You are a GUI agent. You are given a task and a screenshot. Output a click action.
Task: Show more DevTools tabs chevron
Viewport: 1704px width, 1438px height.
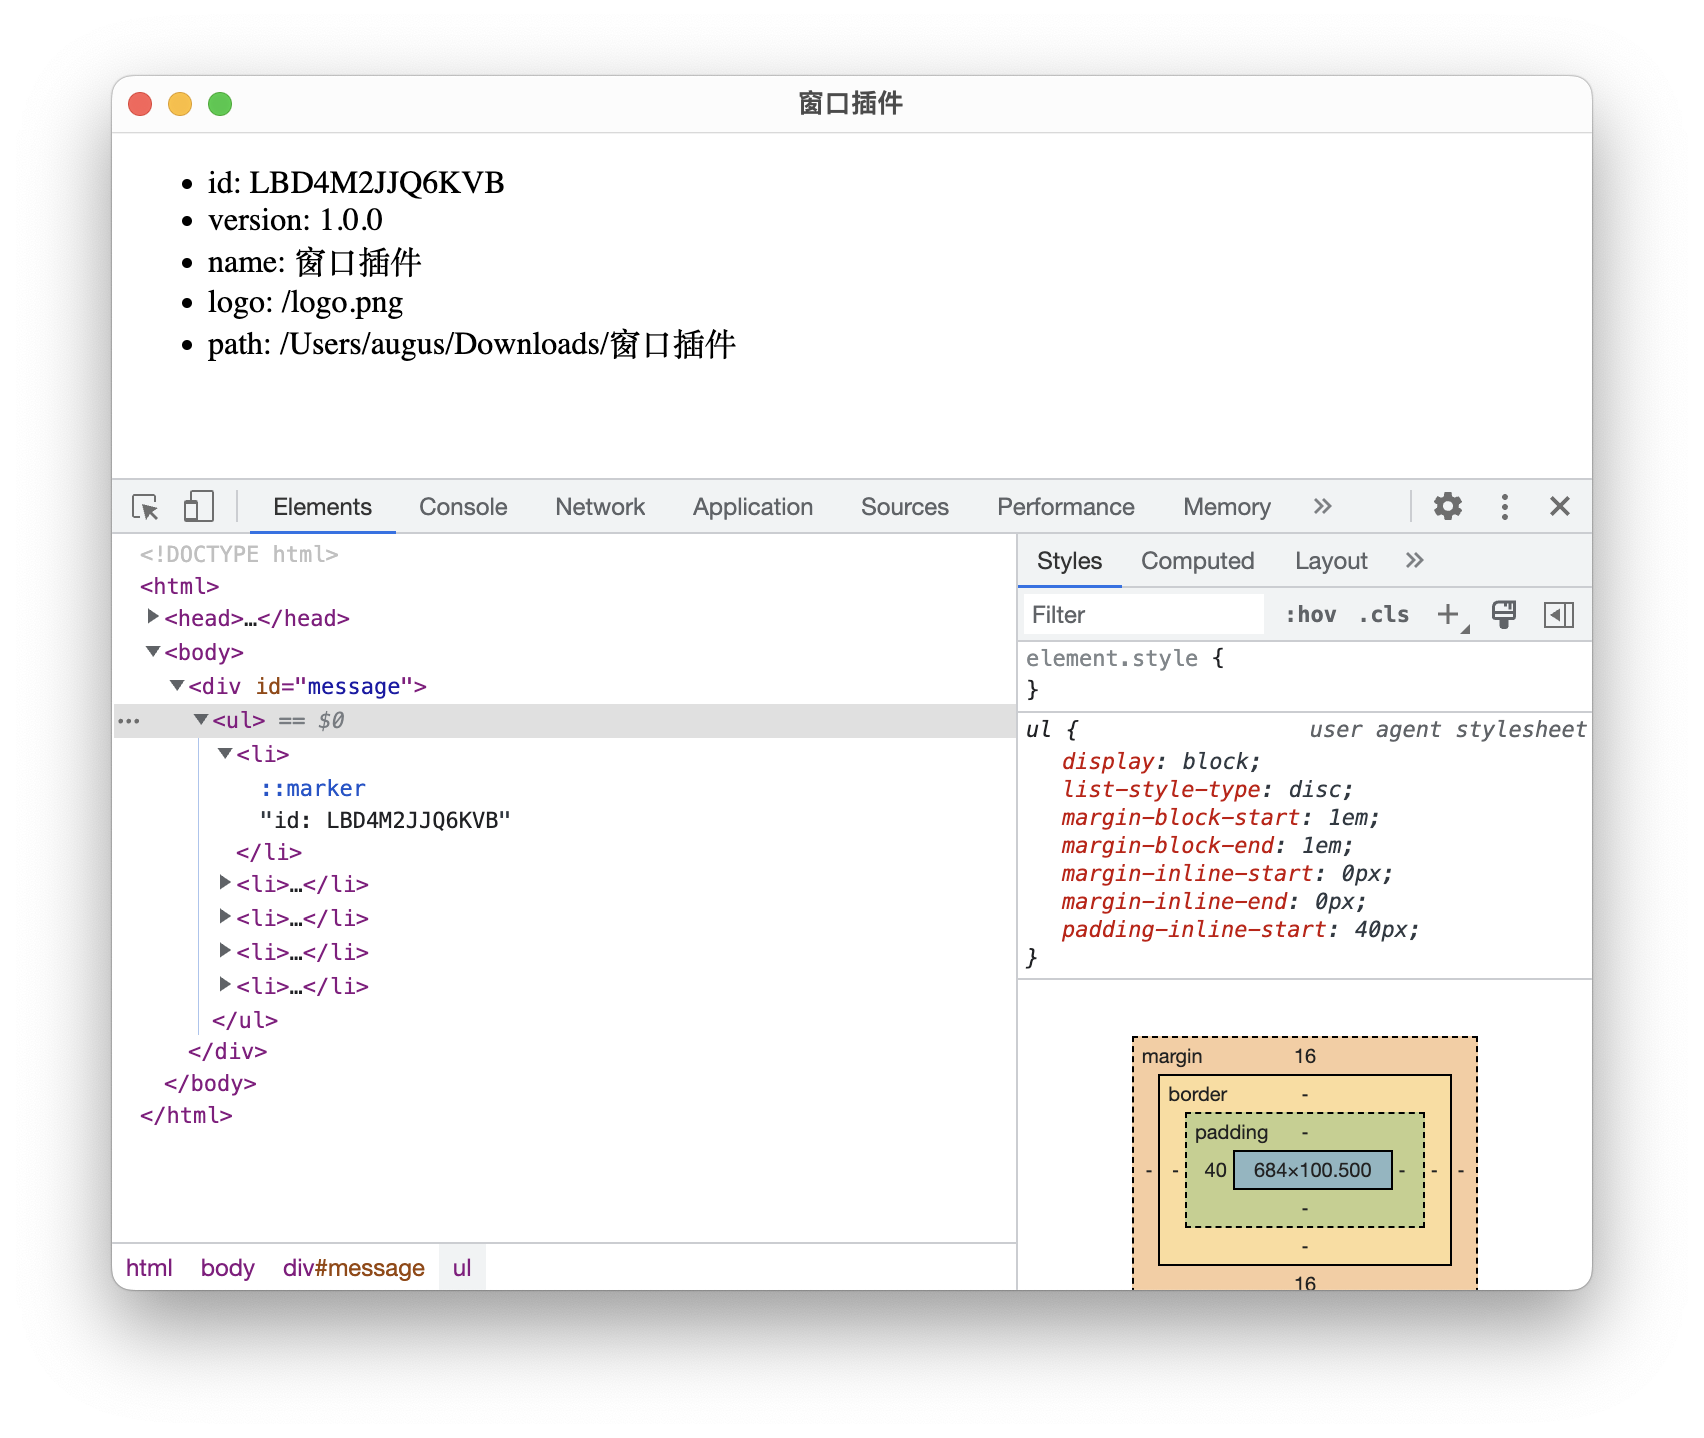coord(1322,507)
